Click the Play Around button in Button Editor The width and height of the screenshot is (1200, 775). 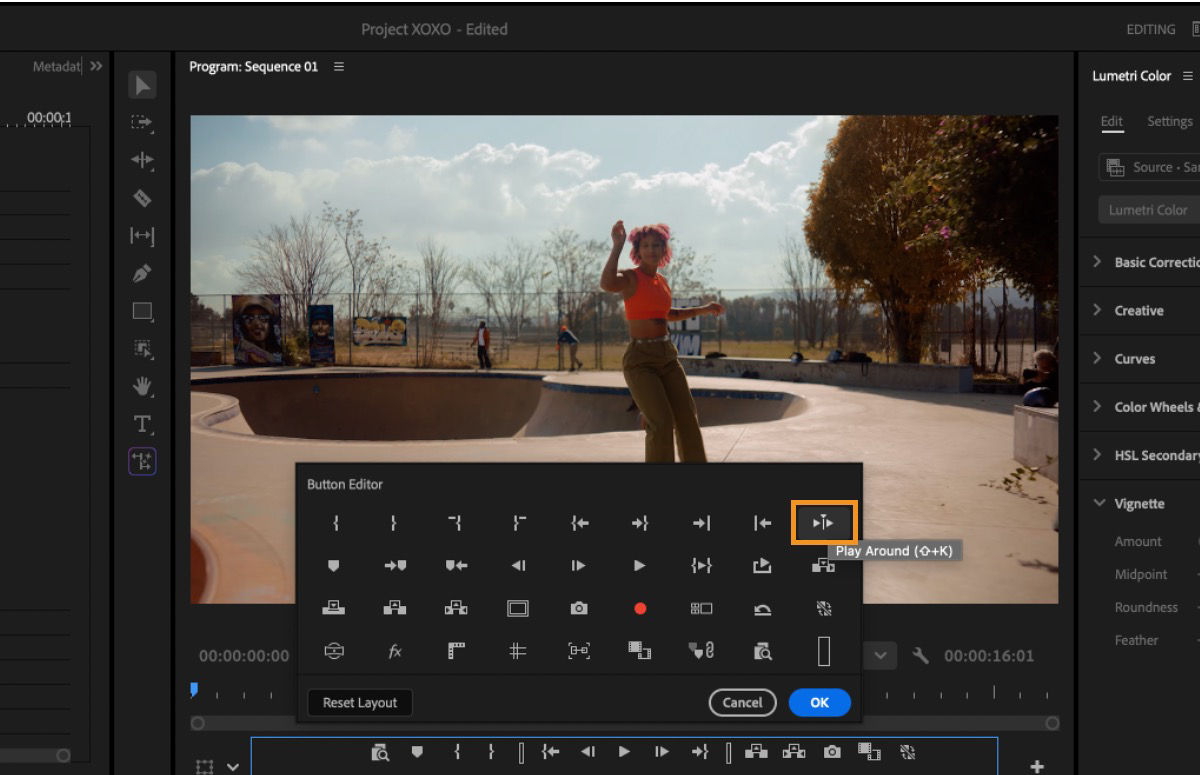pos(823,522)
